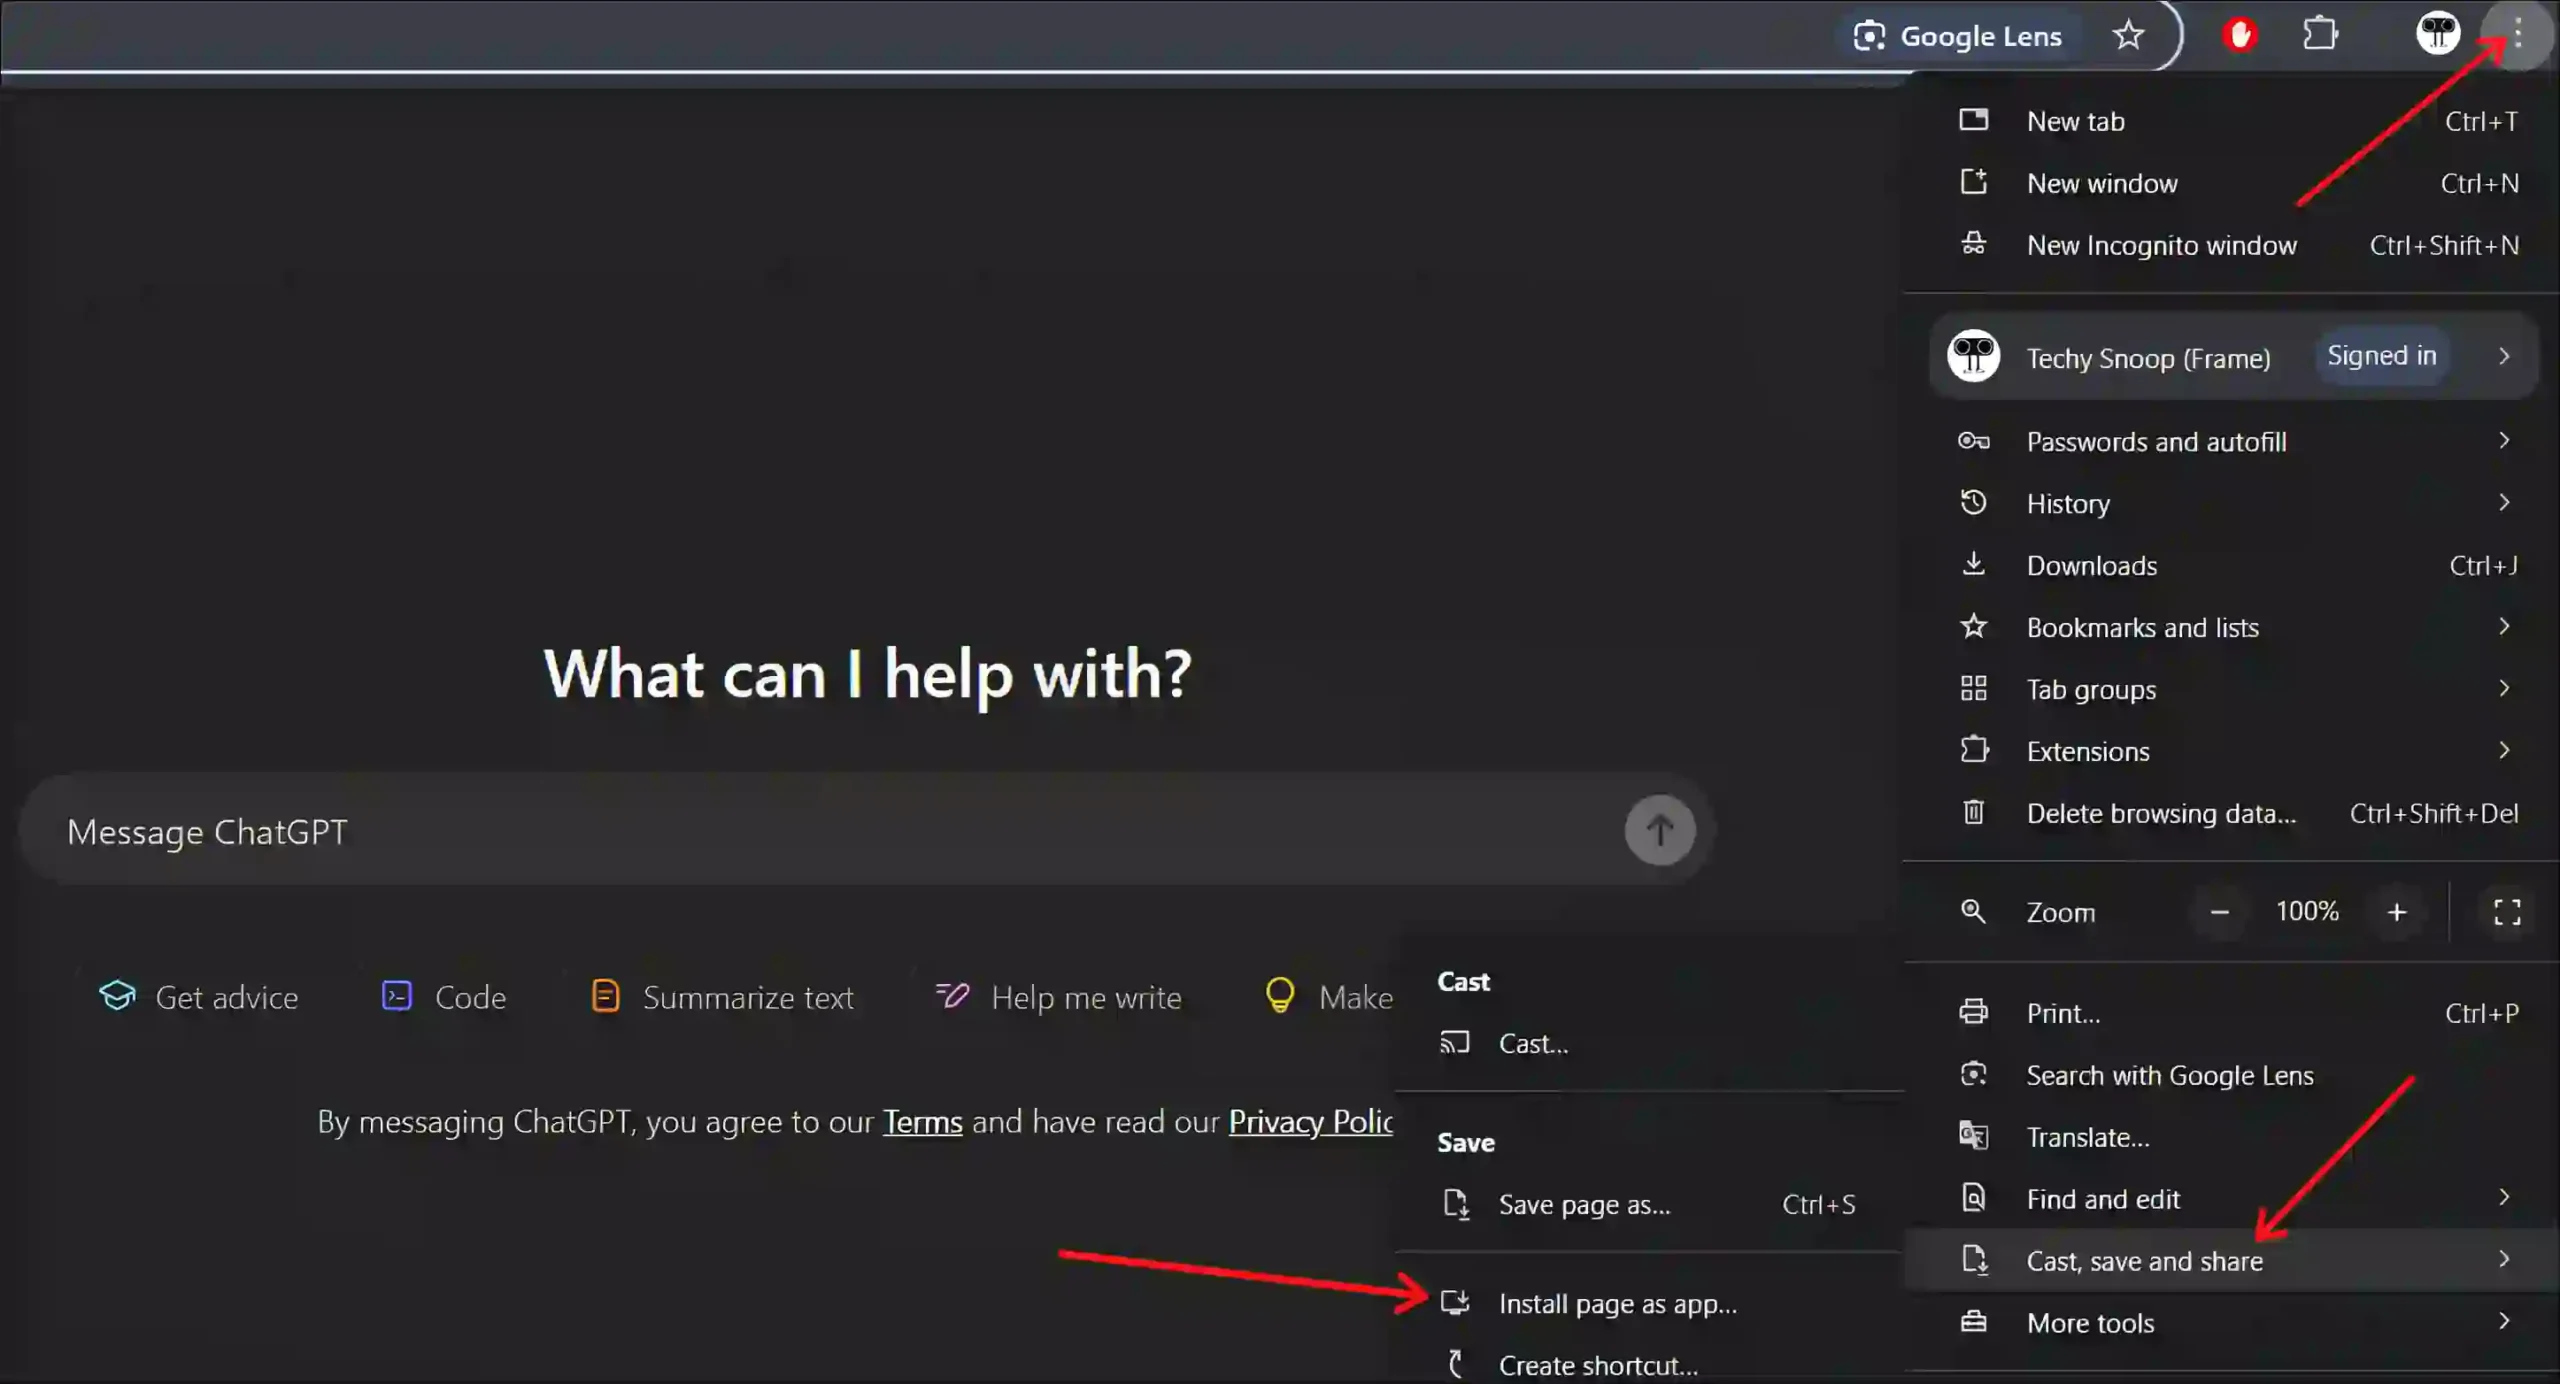Expand the More tools submenu chevron
Viewport: 2560px width, 1384px height.
pos(2503,1321)
